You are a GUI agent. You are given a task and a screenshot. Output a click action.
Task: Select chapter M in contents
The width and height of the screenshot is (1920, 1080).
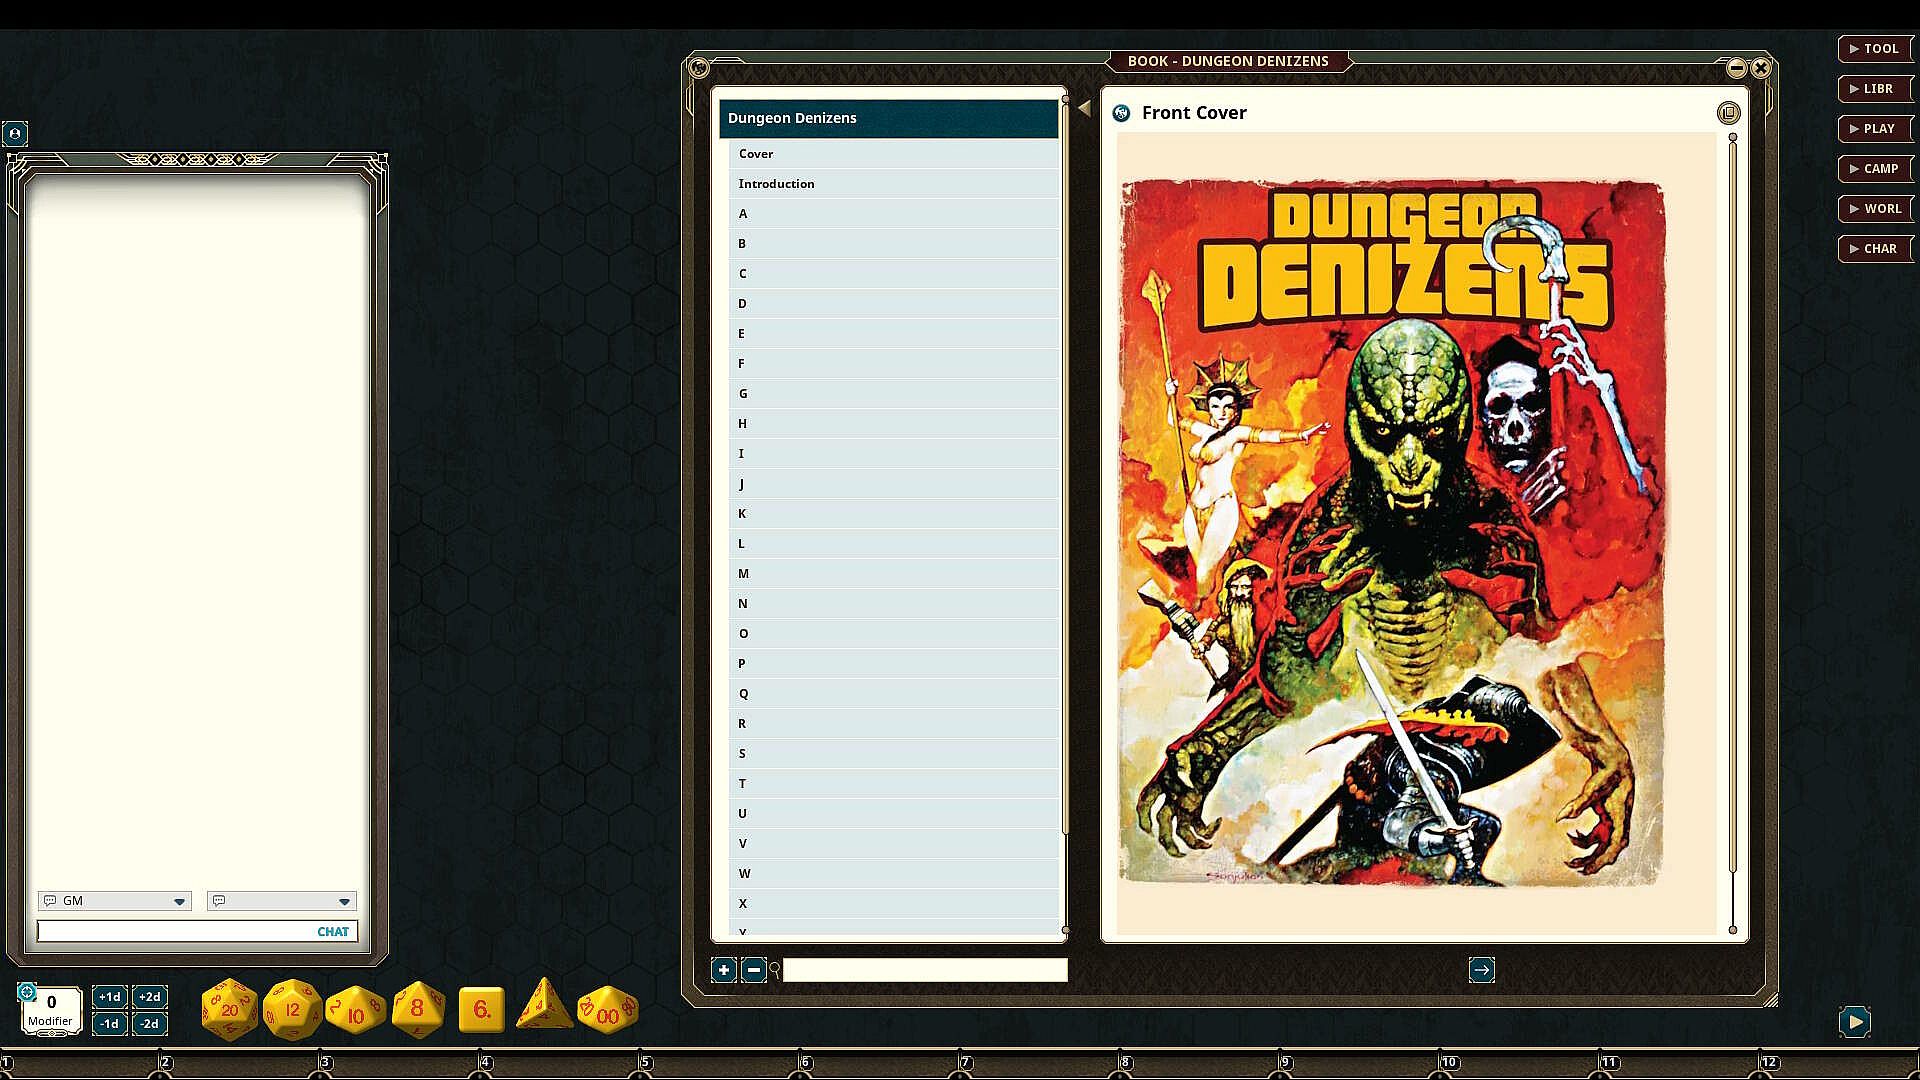point(743,574)
